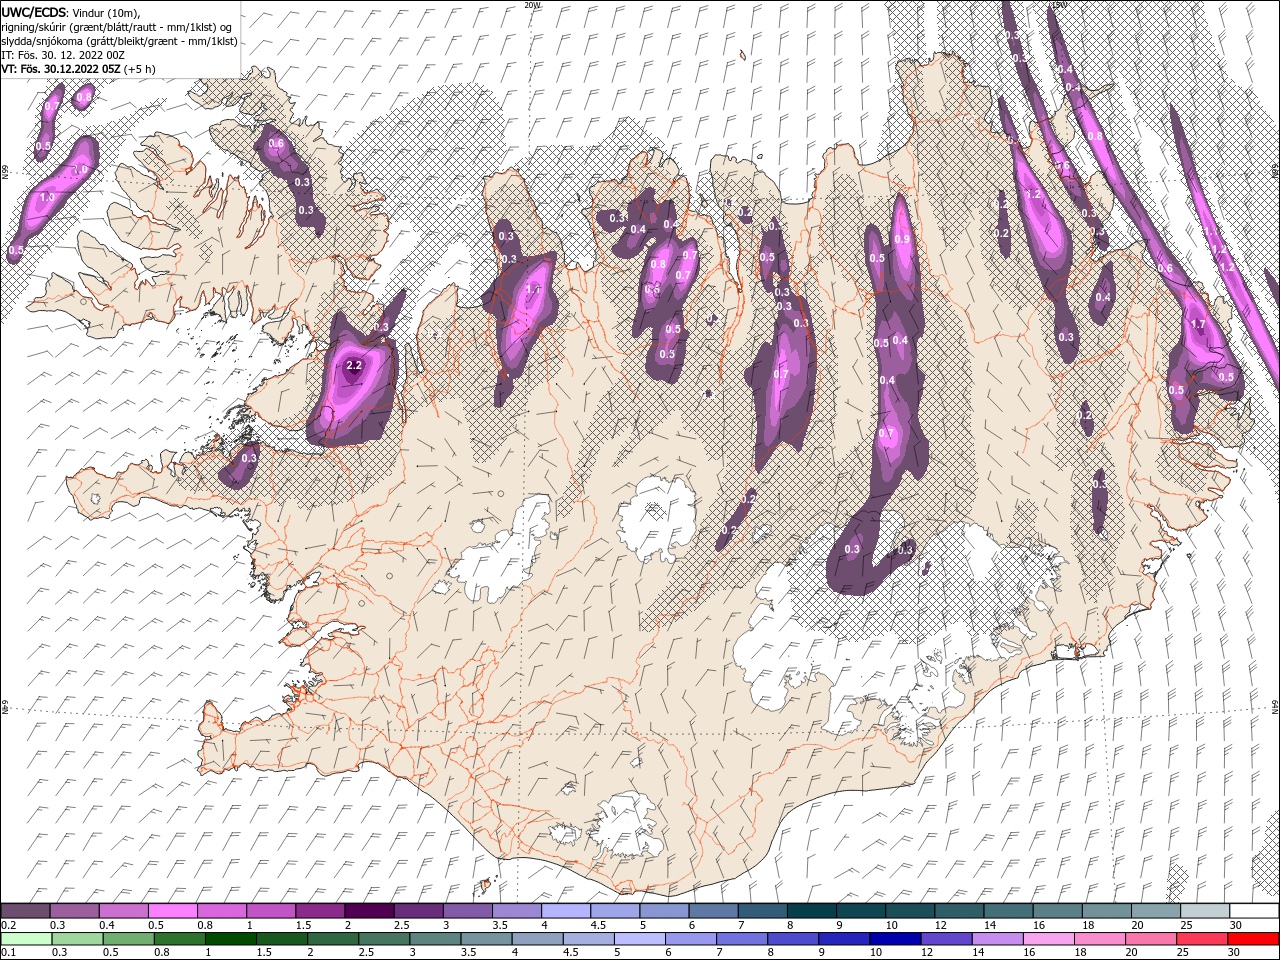Click the bright red 30 swatch, lower legend
This screenshot has height=960, width=1280.
[1253, 939]
